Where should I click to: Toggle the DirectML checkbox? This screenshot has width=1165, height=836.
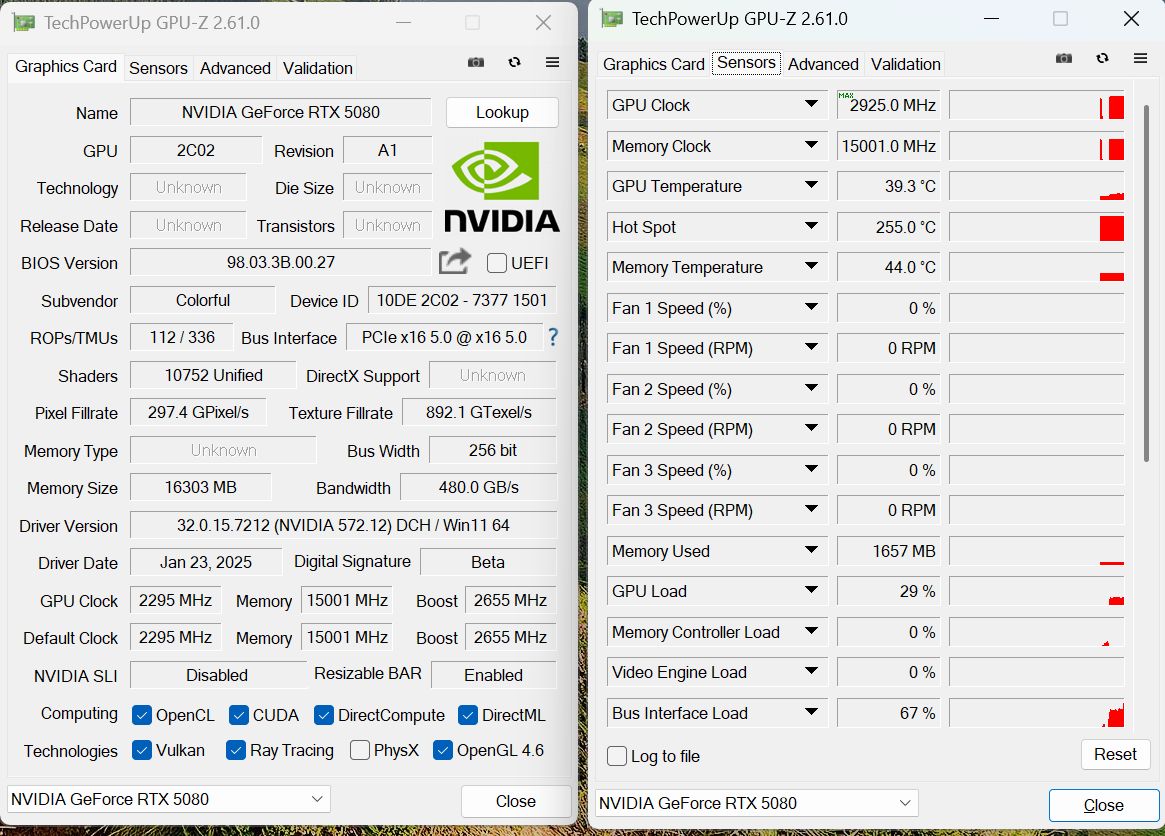click(467, 715)
